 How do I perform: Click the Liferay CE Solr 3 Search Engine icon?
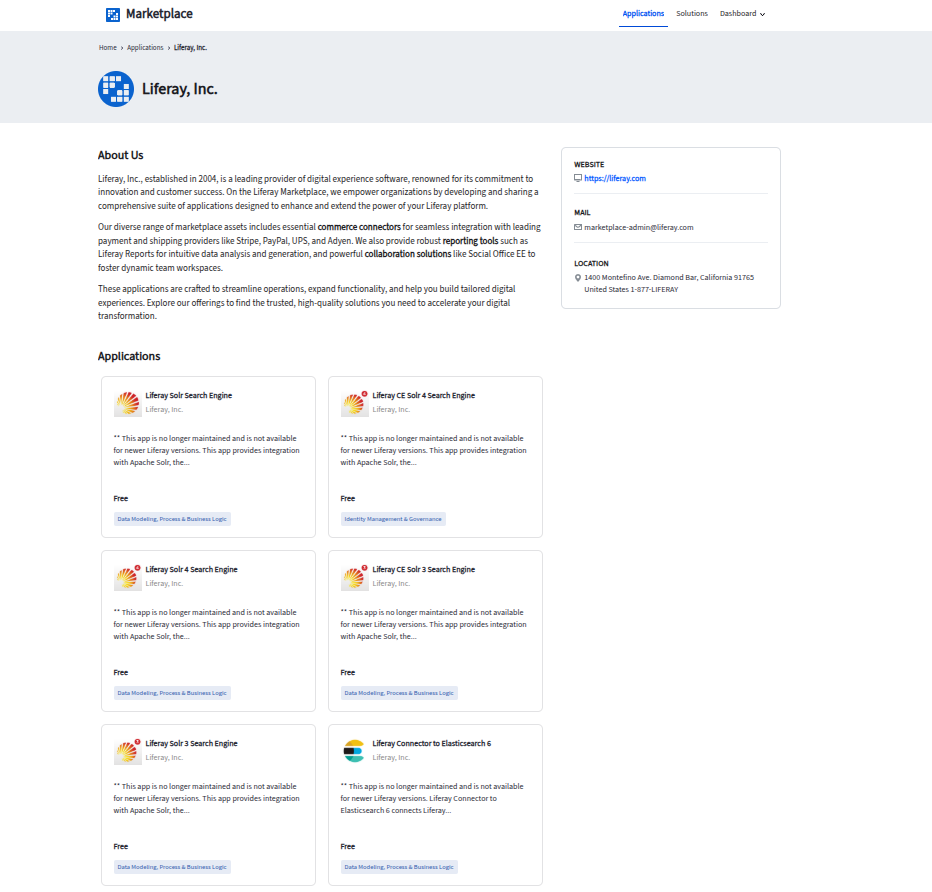[354, 577]
